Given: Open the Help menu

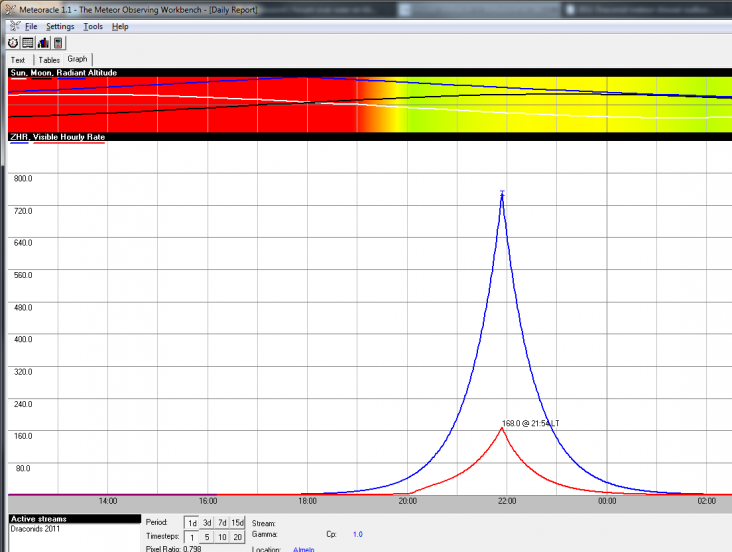Looking at the screenshot, I should (x=120, y=26).
